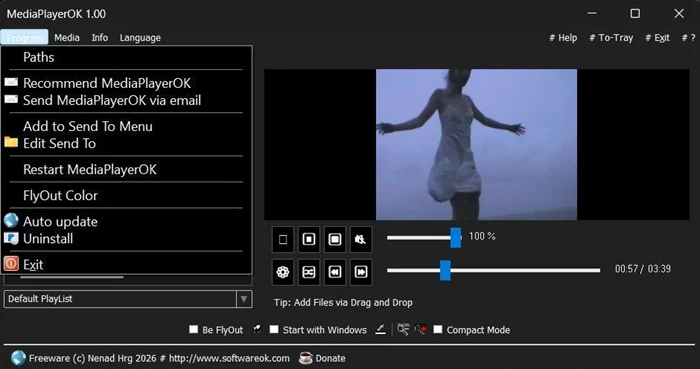Enable the Be FlyOut checkbox
This screenshot has width=700, height=369.
193,329
